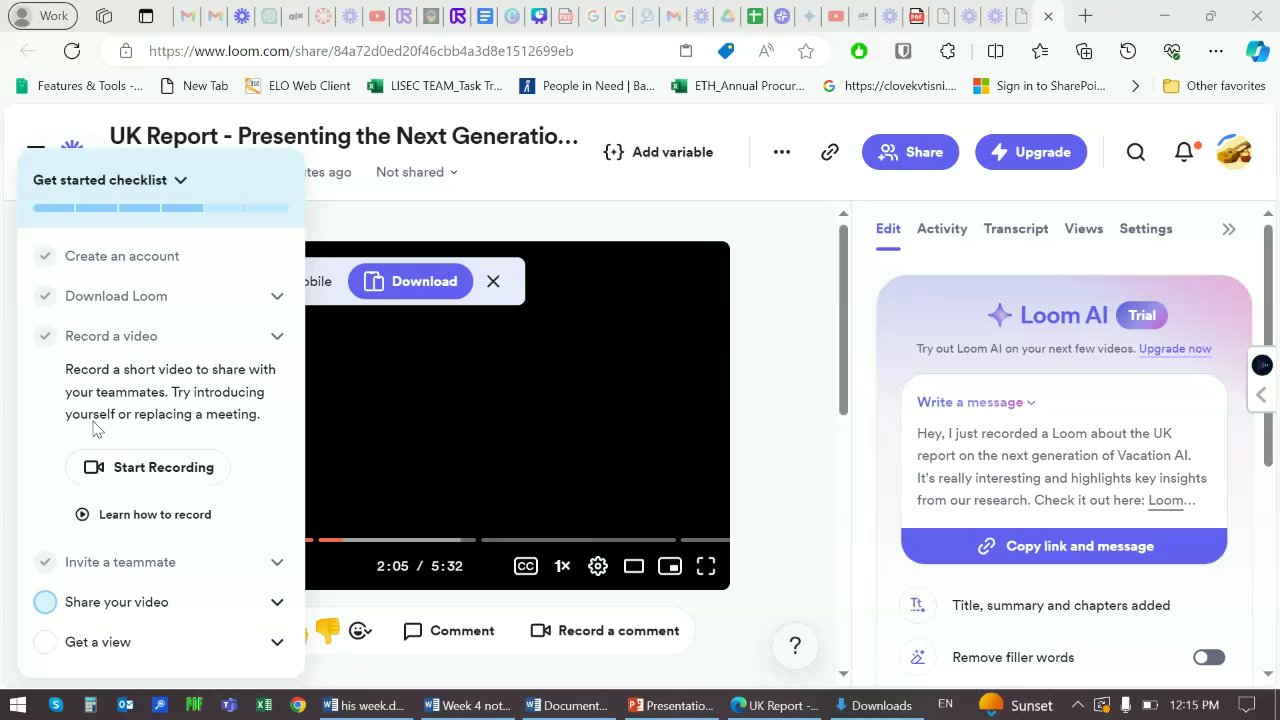Open the help question mark button
The image size is (1280, 720).
(x=795, y=646)
